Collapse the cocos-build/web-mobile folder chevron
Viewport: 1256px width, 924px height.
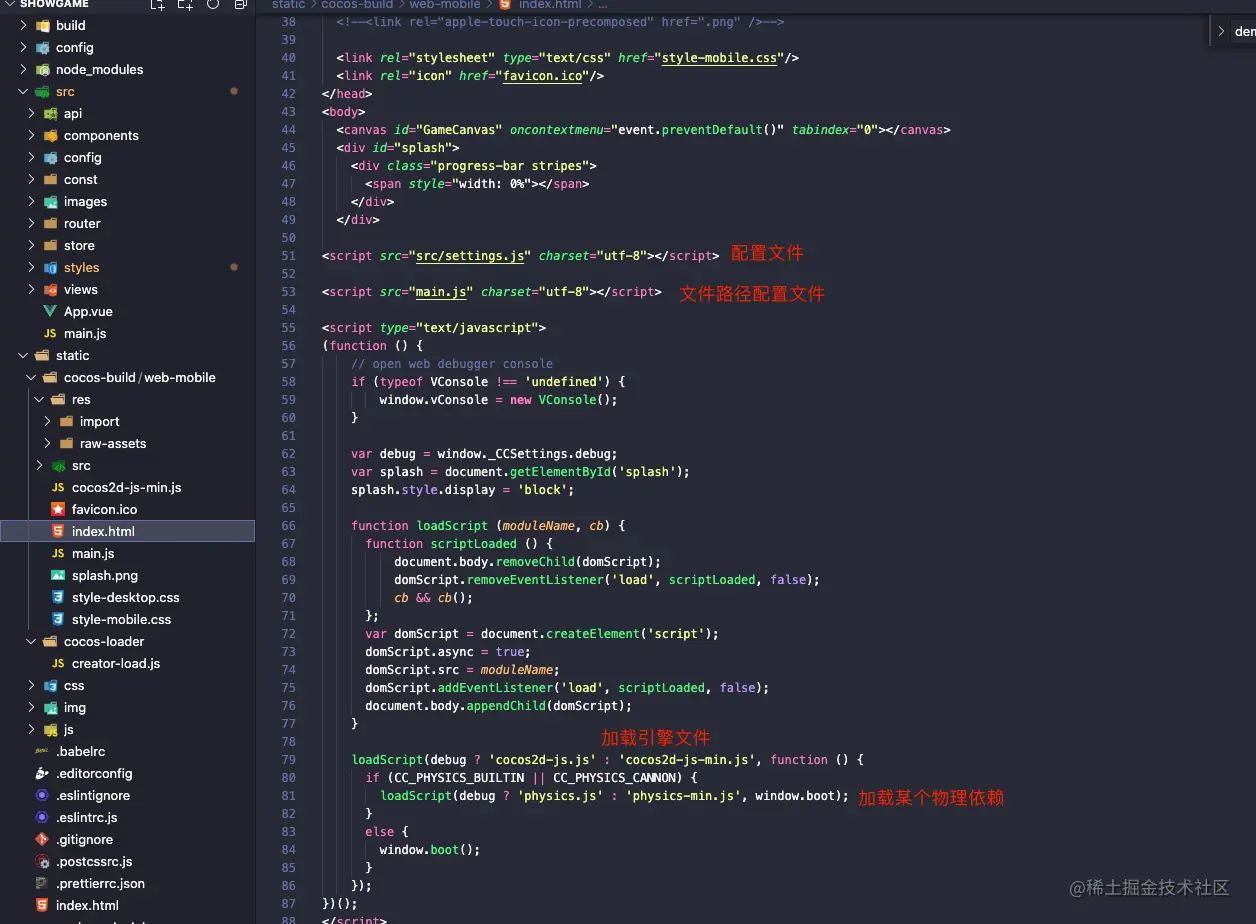pyautogui.click(x=32, y=377)
